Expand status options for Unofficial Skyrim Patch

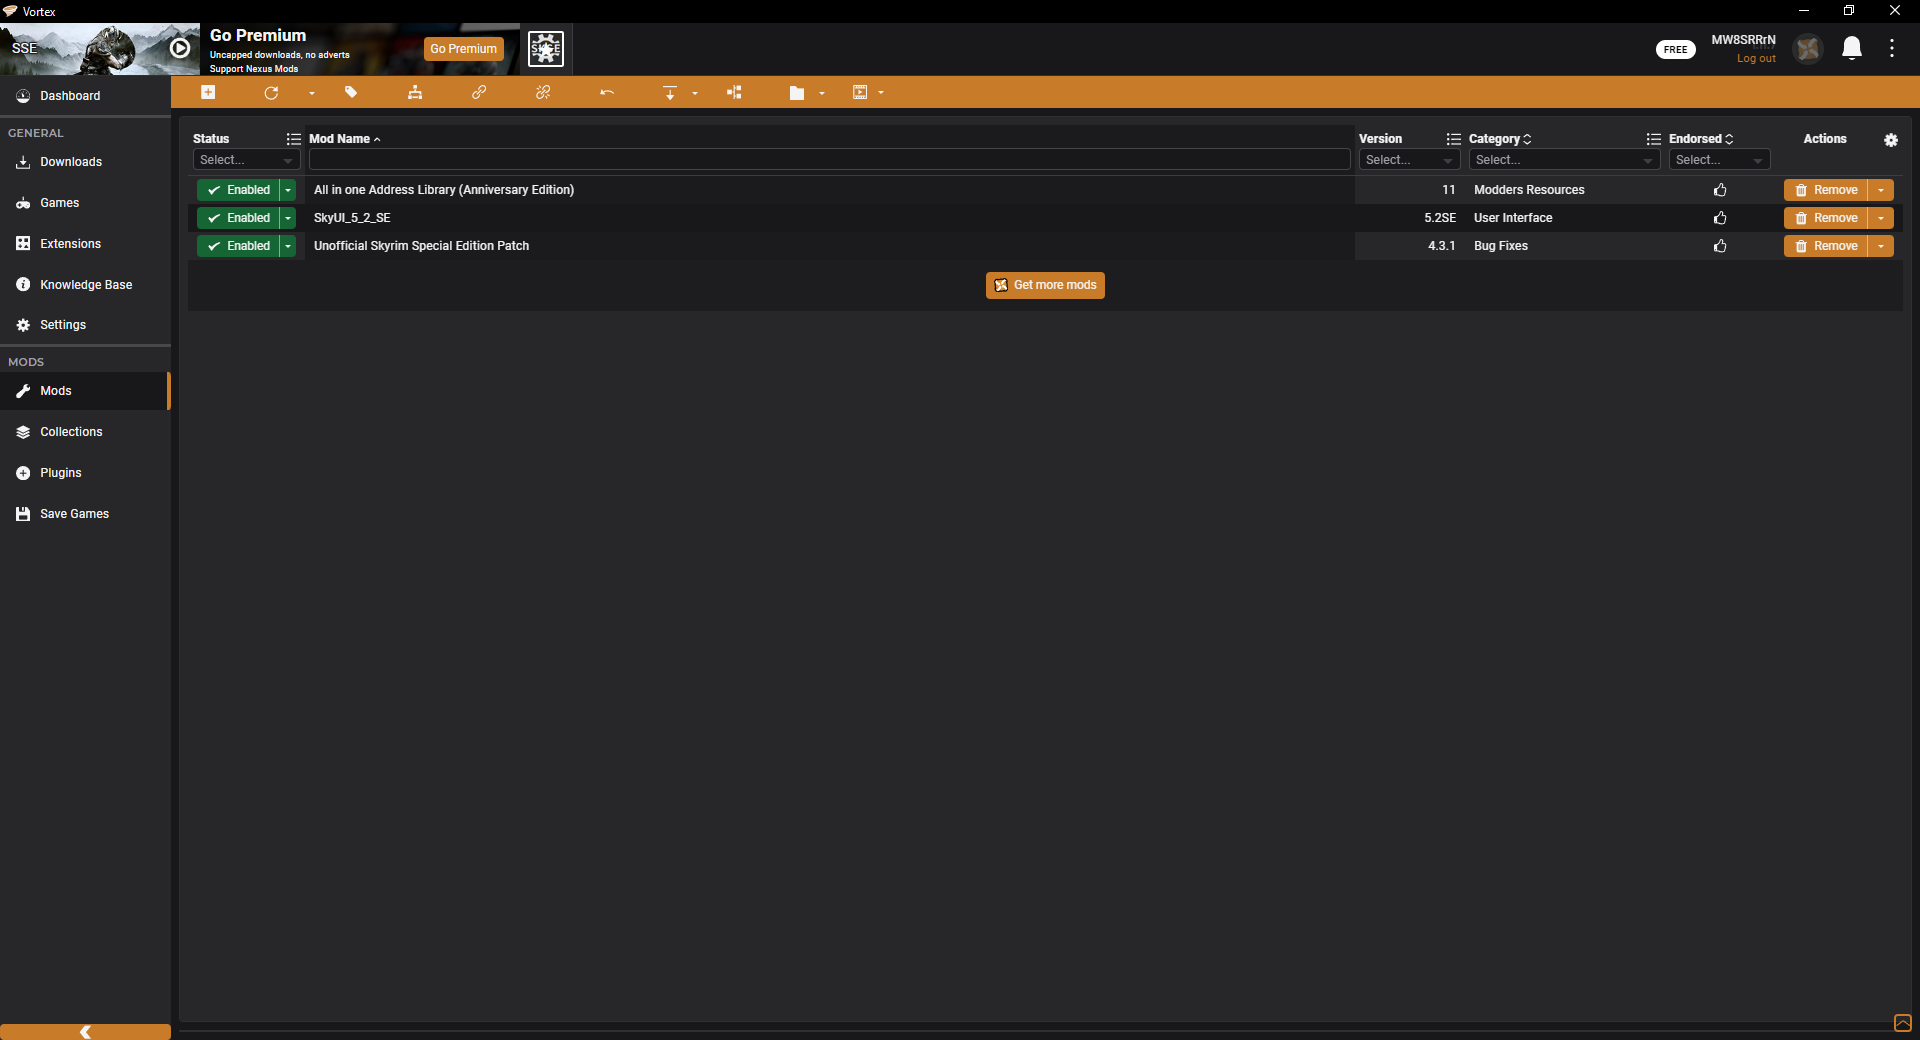click(288, 246)
